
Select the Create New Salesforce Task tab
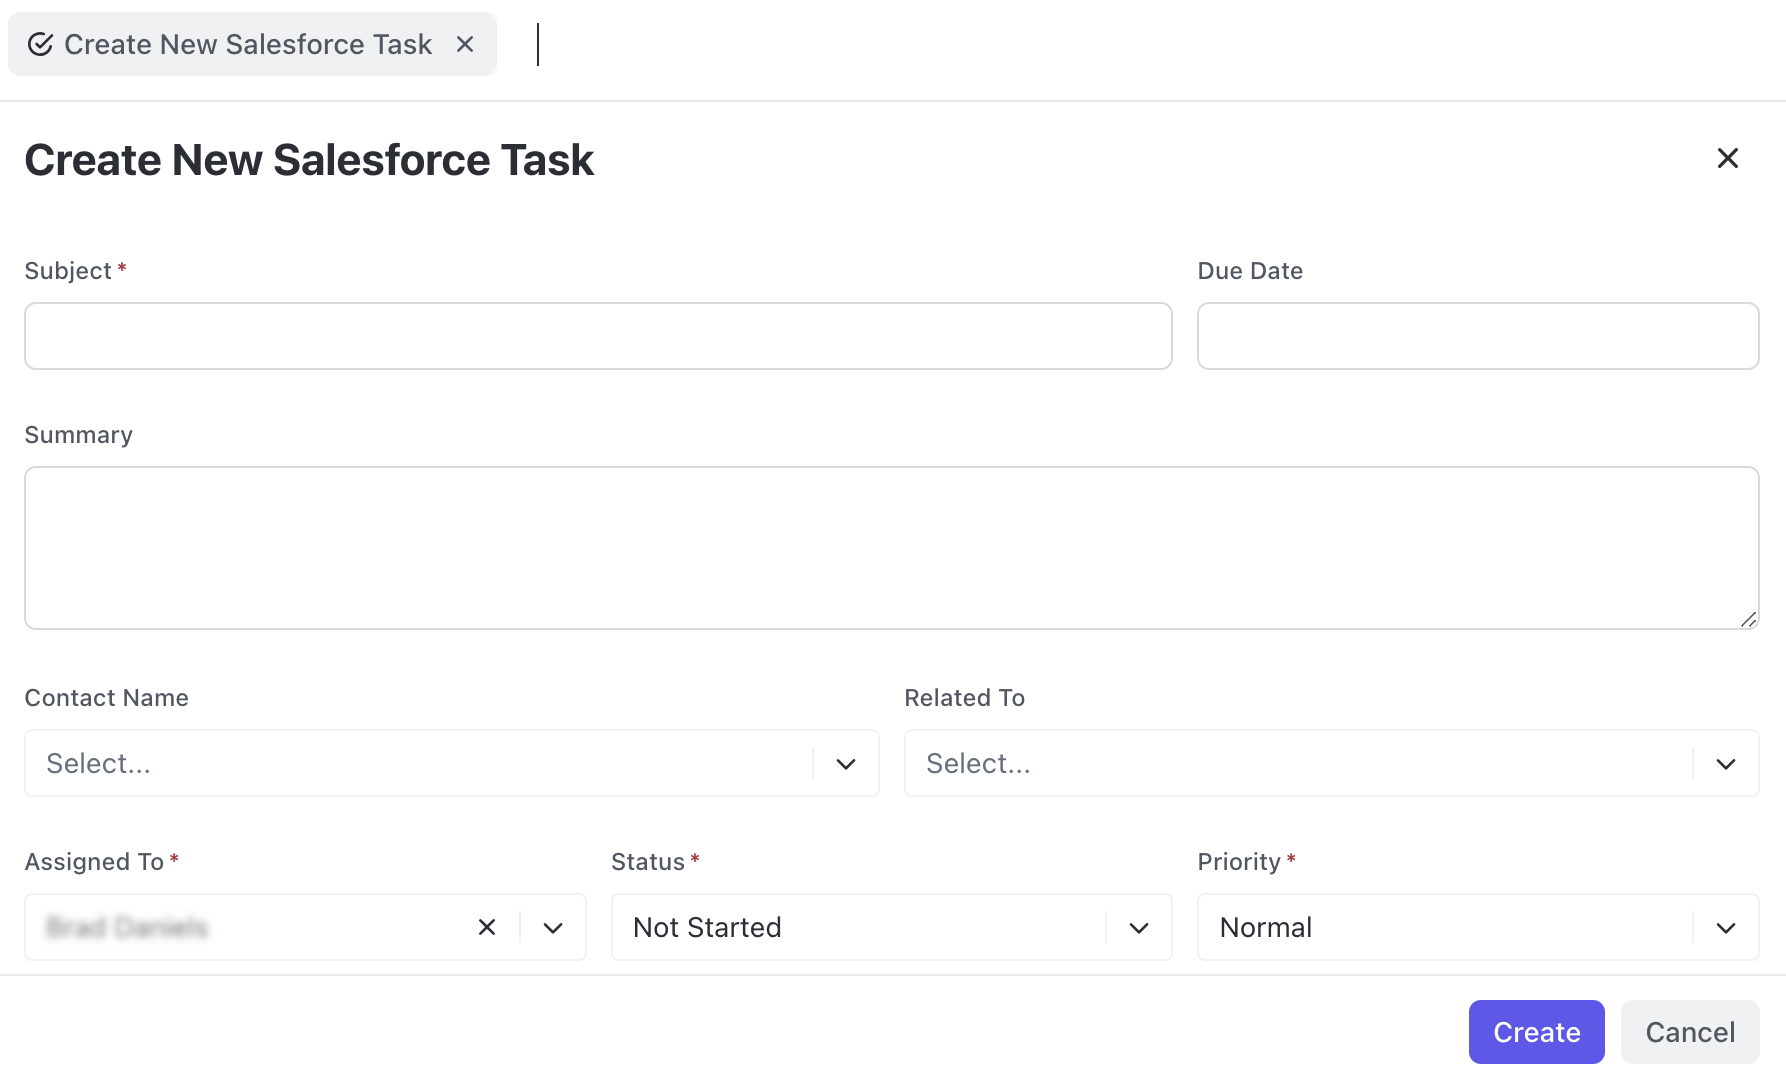(248, 44)
